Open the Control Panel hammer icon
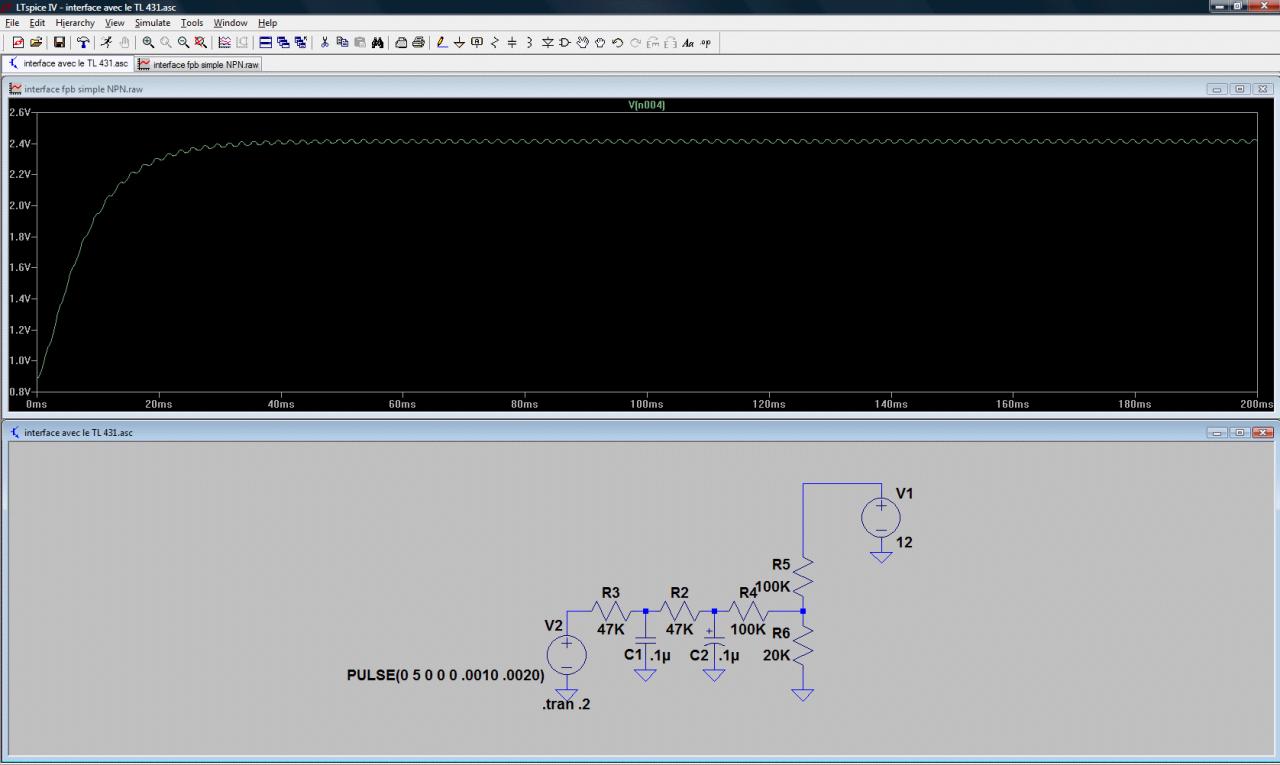 coord(83,42)
